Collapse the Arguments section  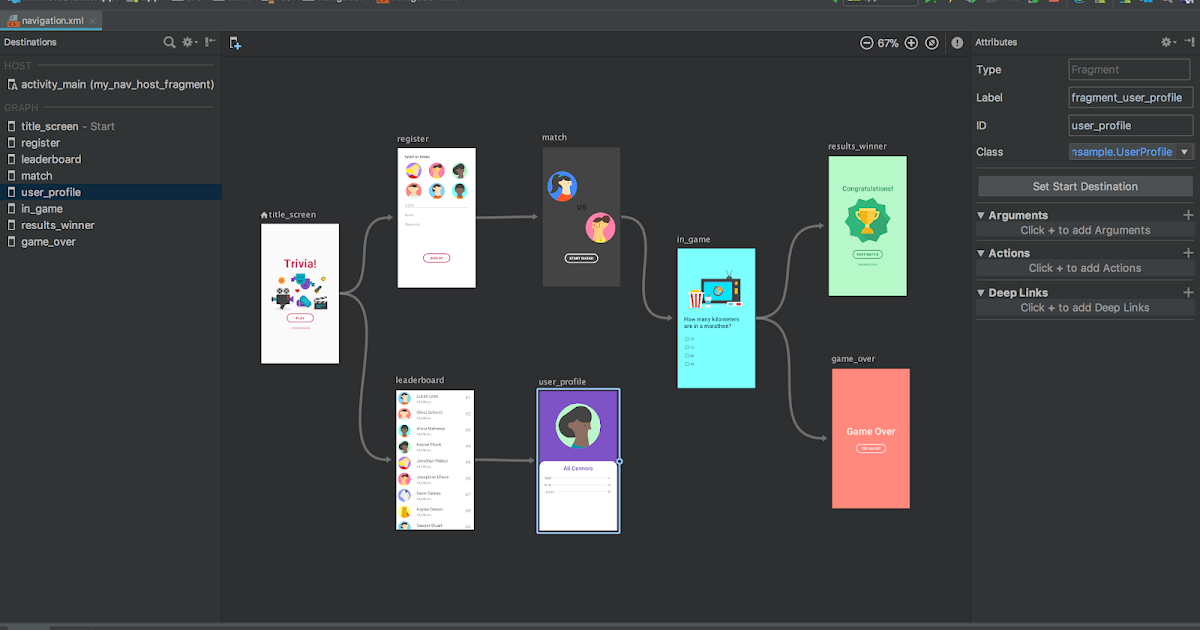click(981, 215)
